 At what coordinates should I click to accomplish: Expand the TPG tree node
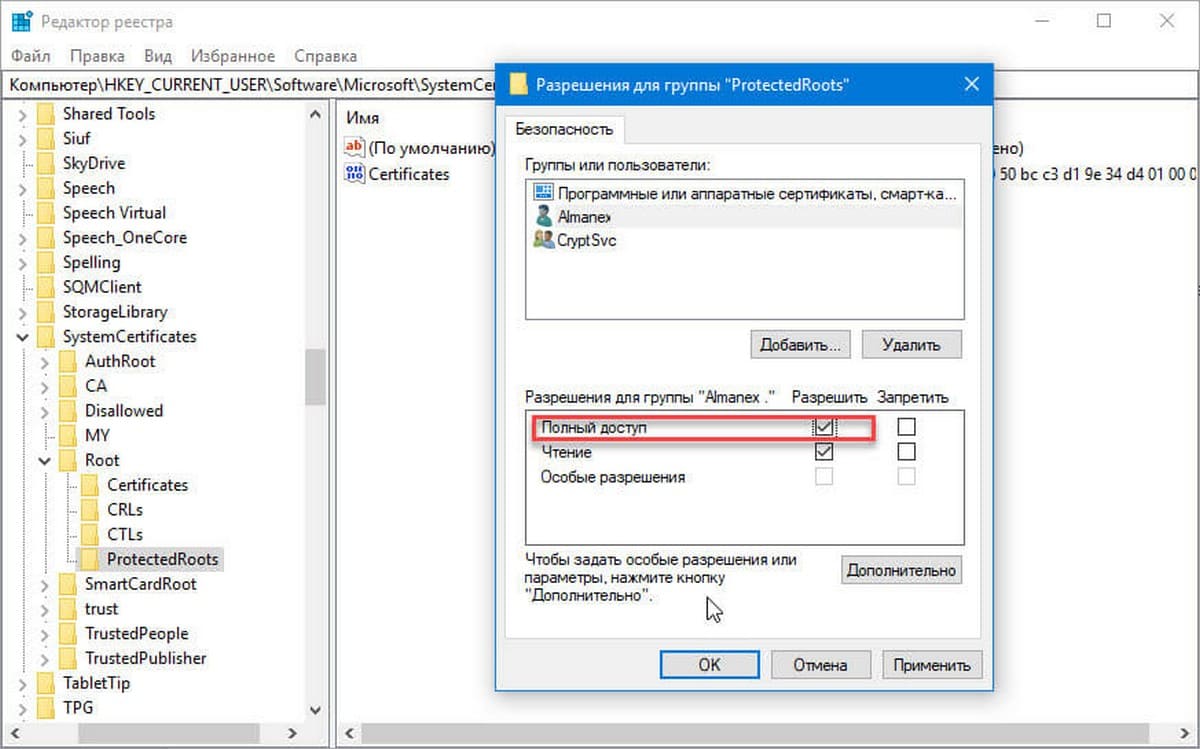coord(23,708)
